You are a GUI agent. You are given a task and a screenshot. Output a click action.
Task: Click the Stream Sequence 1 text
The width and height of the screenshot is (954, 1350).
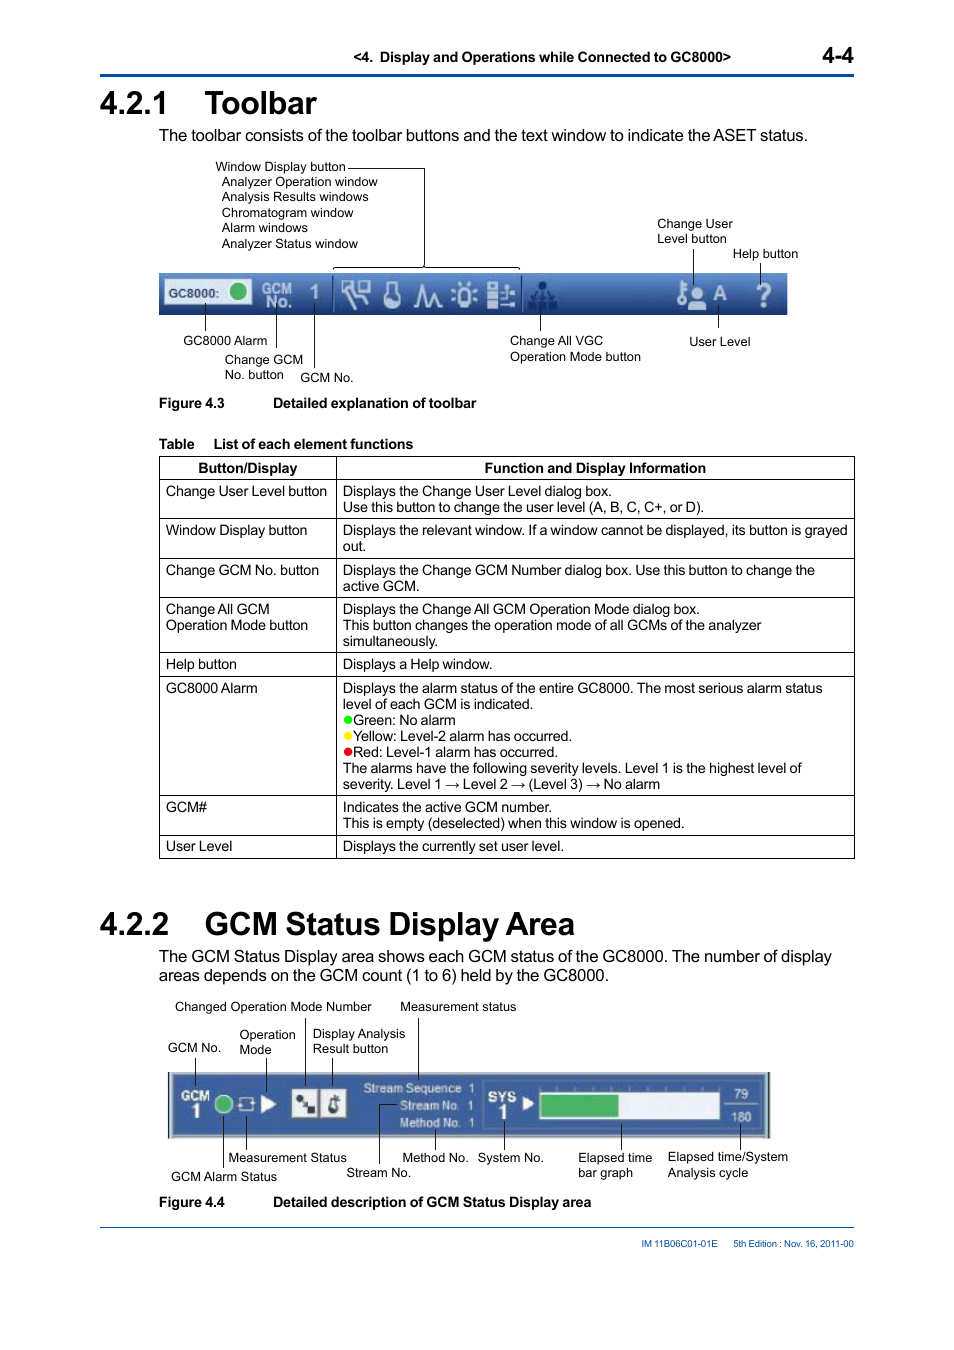(x=419, y=1088)
